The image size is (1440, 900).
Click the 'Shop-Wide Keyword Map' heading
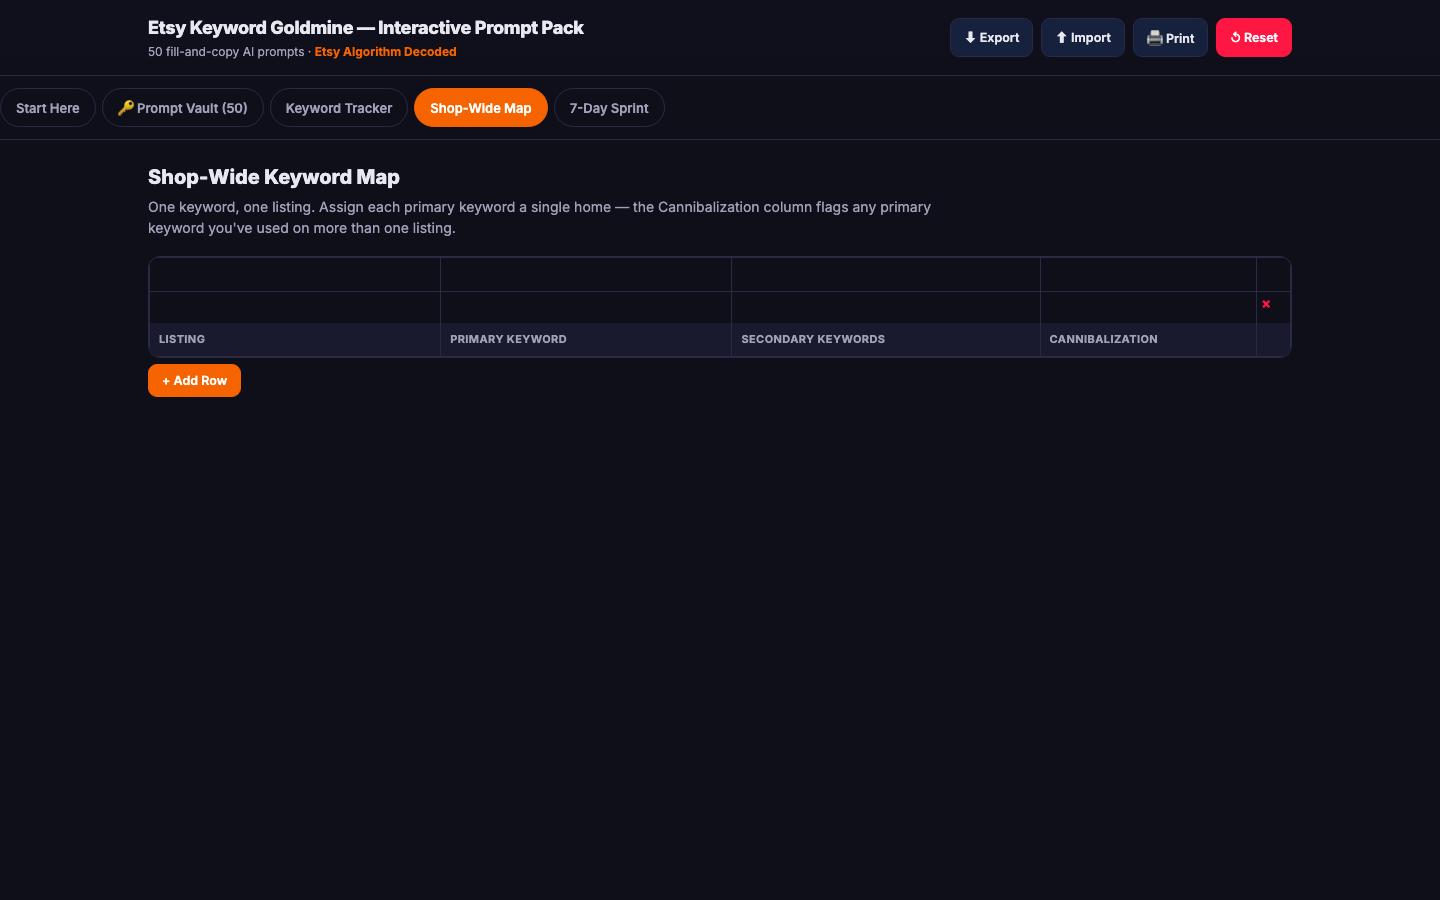coord(274,177)
